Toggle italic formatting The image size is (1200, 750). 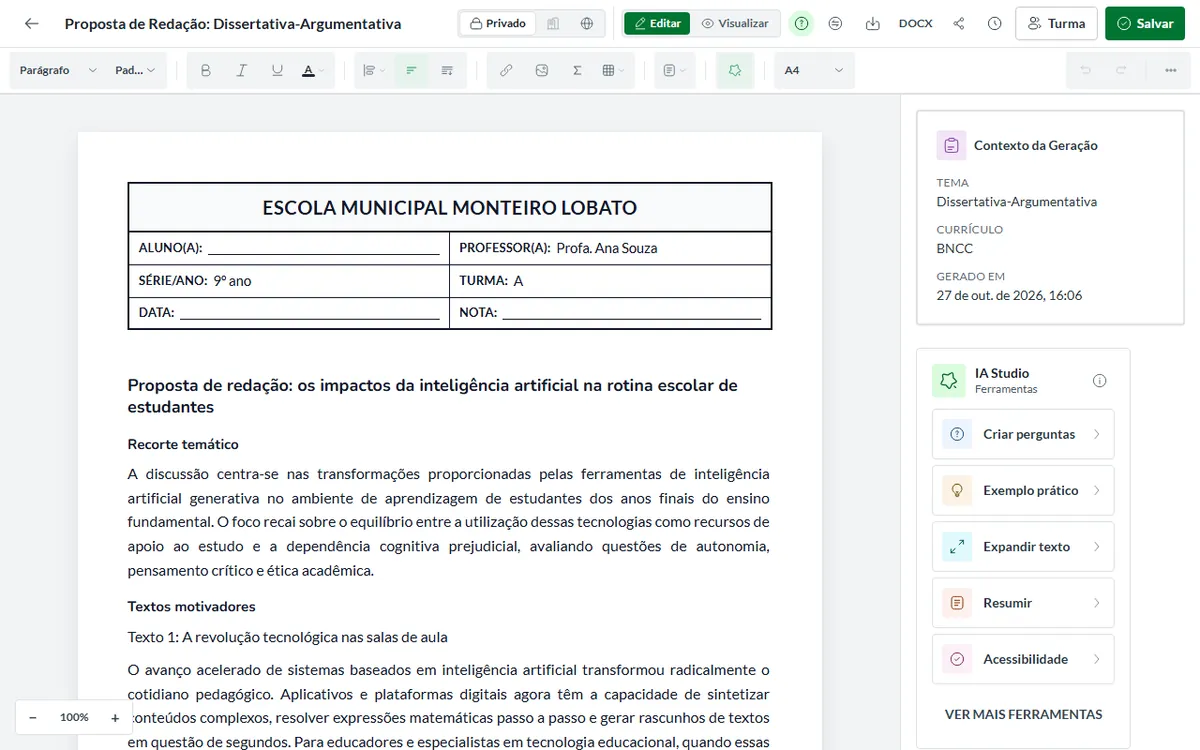pos(241,71)
